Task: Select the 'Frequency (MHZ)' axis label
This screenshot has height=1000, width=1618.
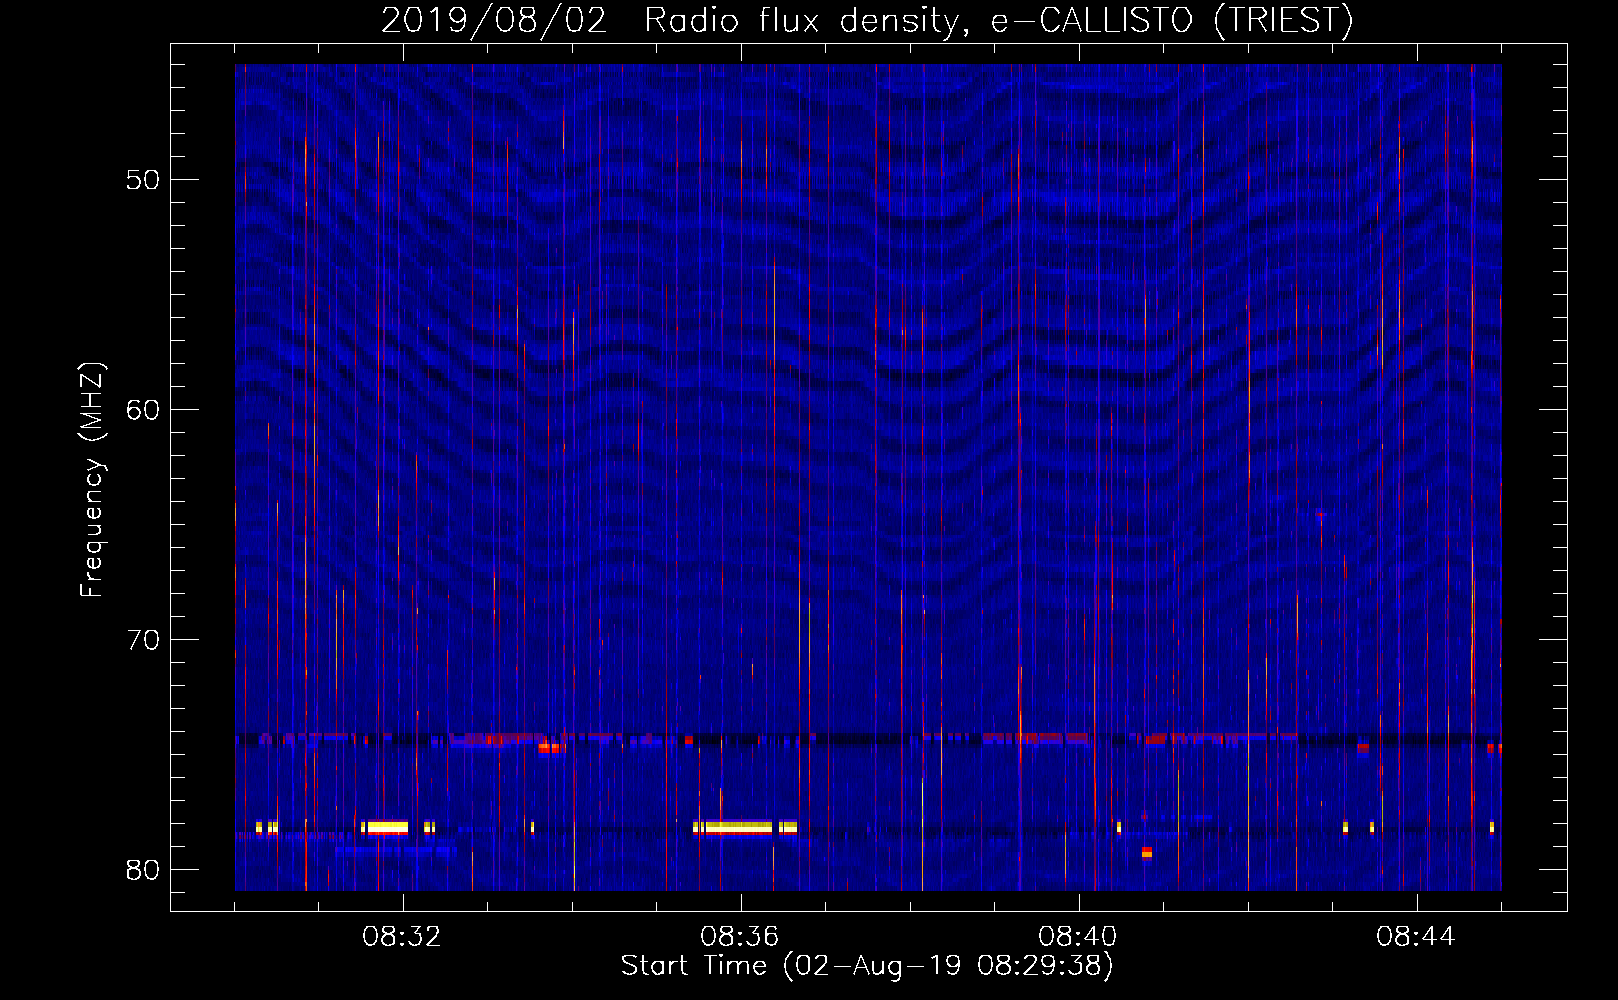Action: (92, 480)
